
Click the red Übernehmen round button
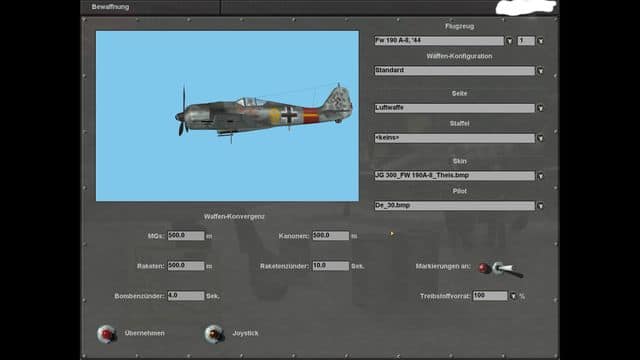pyautogui.click(x=107, y=334)
